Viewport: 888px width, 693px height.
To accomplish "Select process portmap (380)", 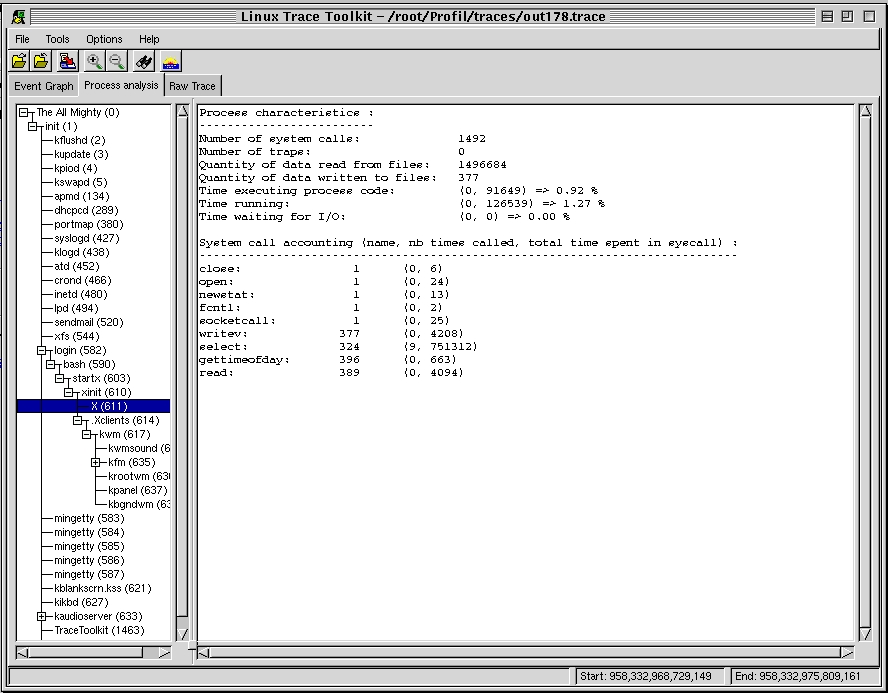I will (x=88, y=224).
